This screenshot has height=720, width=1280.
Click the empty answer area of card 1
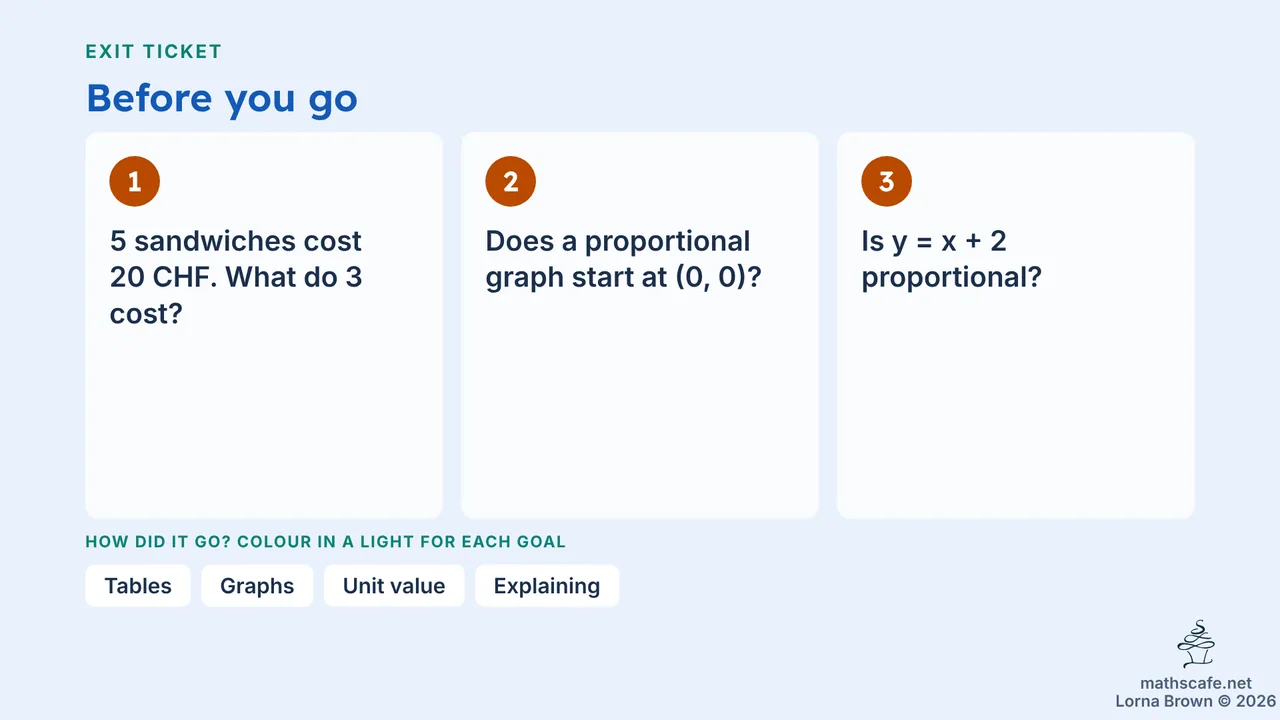coord(264,425)
